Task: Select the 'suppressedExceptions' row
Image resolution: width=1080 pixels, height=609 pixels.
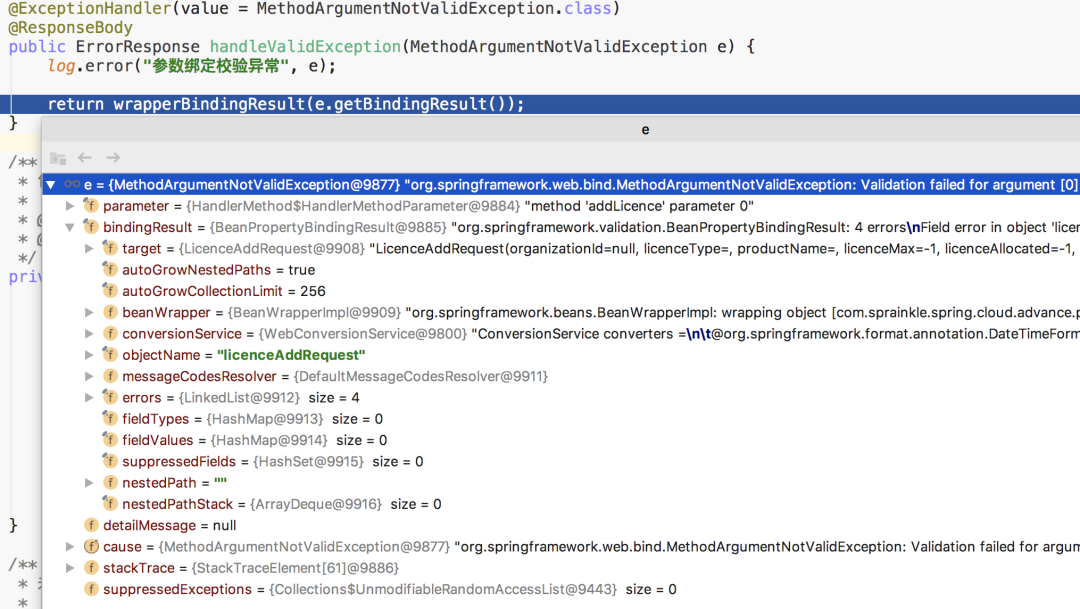Action: (561, 590)
